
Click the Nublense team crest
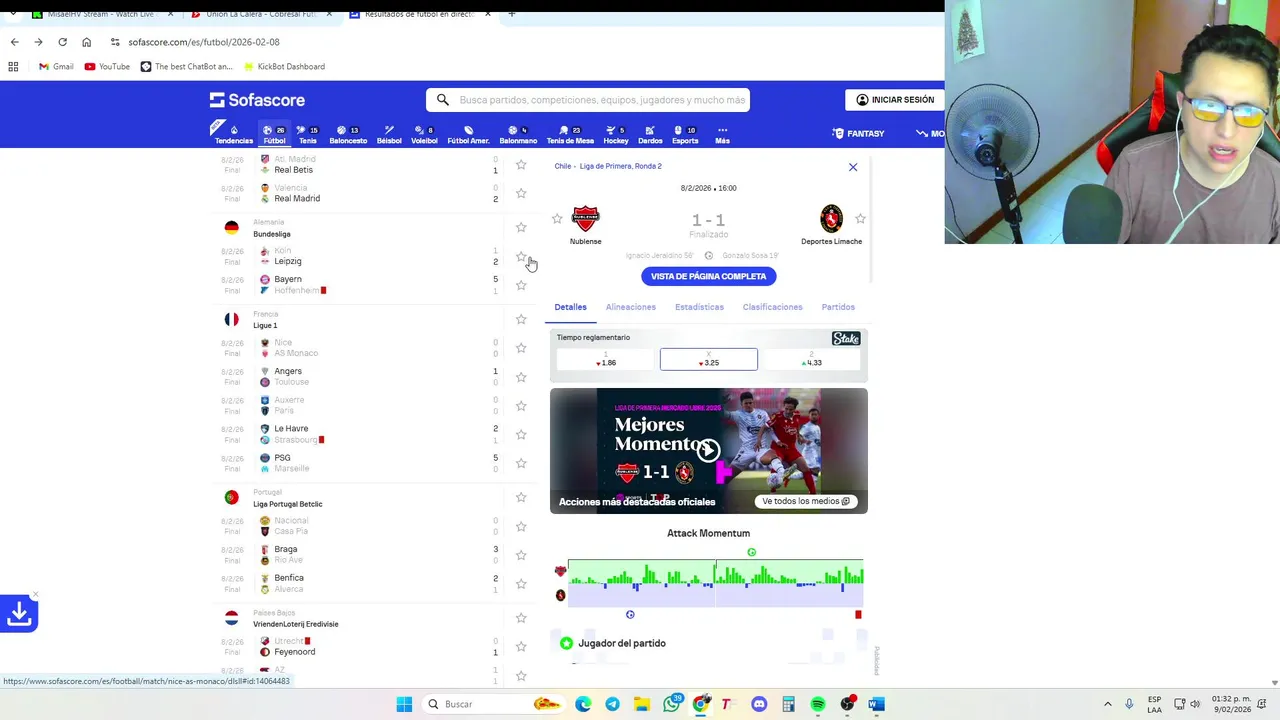click(x=585, y=218)
